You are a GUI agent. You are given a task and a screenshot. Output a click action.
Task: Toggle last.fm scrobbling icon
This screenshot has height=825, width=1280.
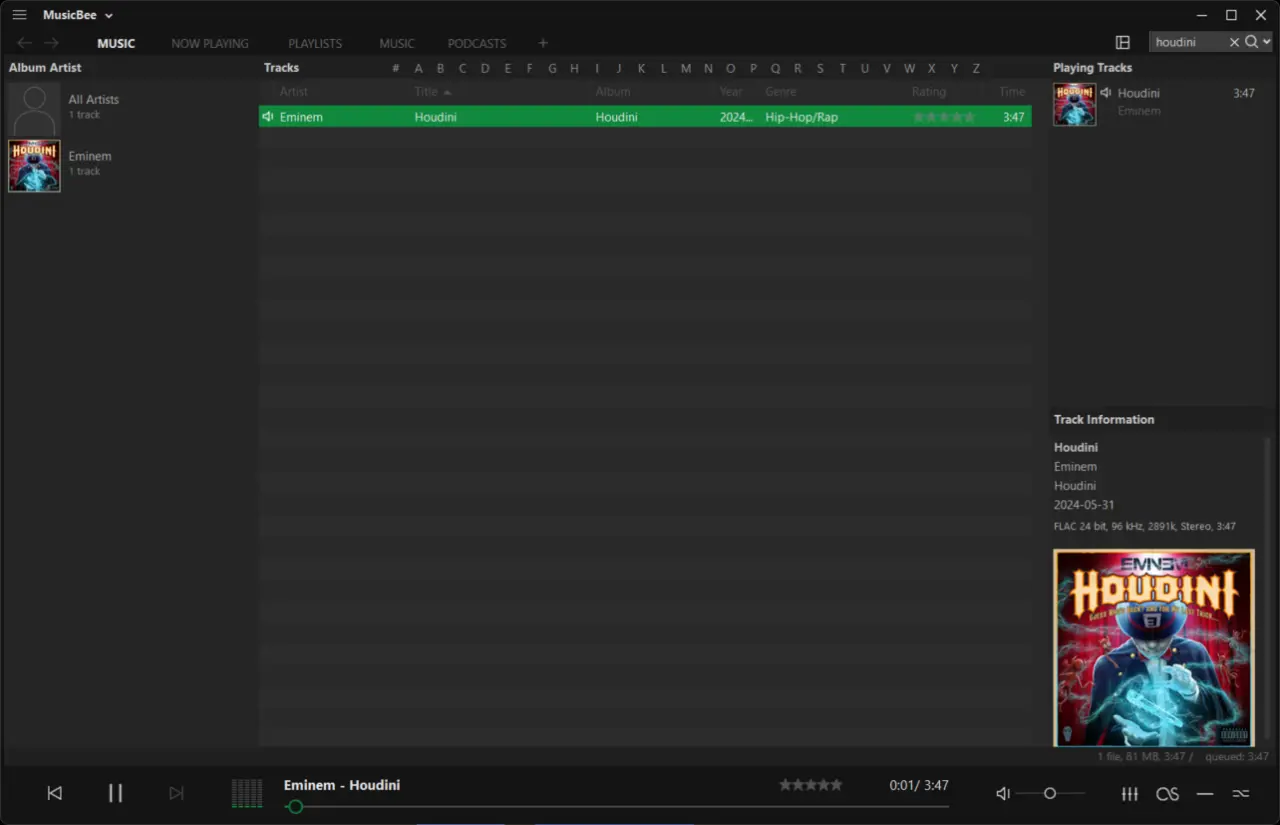tap(1167, 794)
